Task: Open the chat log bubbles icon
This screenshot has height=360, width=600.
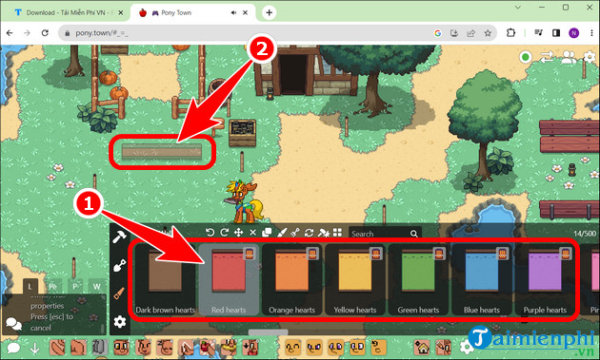Action: [x=14, y=324]
